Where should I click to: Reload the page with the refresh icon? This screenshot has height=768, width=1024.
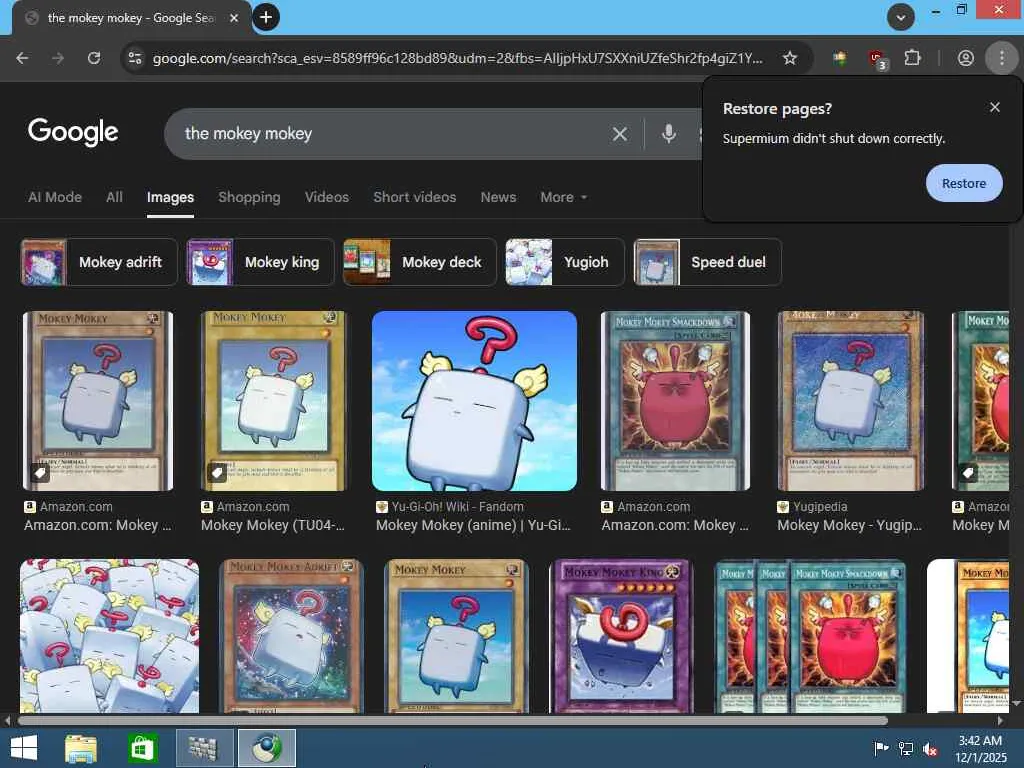94,58
